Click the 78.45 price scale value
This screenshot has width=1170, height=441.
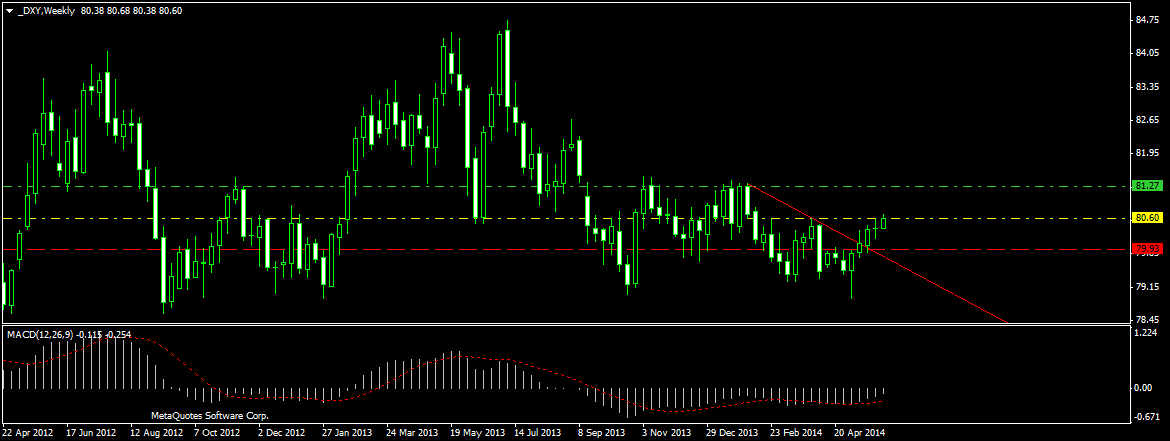(x=1146, y=319)
